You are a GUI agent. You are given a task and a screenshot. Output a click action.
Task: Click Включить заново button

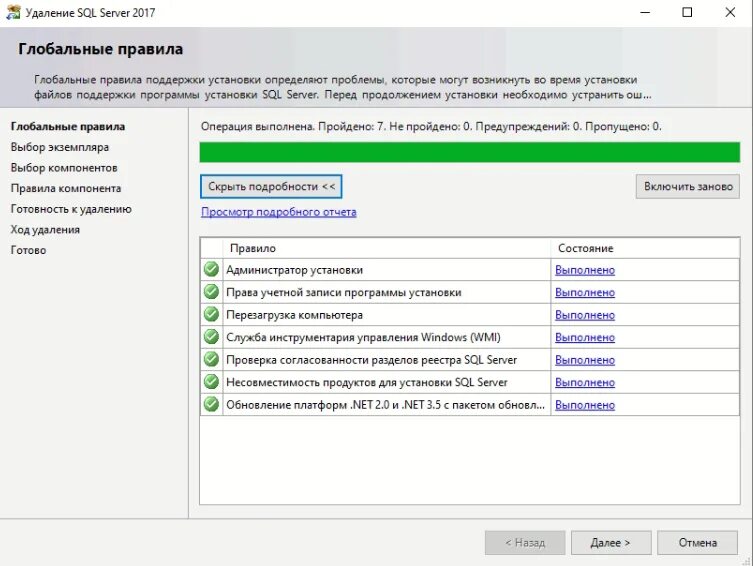(x=688, y=186)
